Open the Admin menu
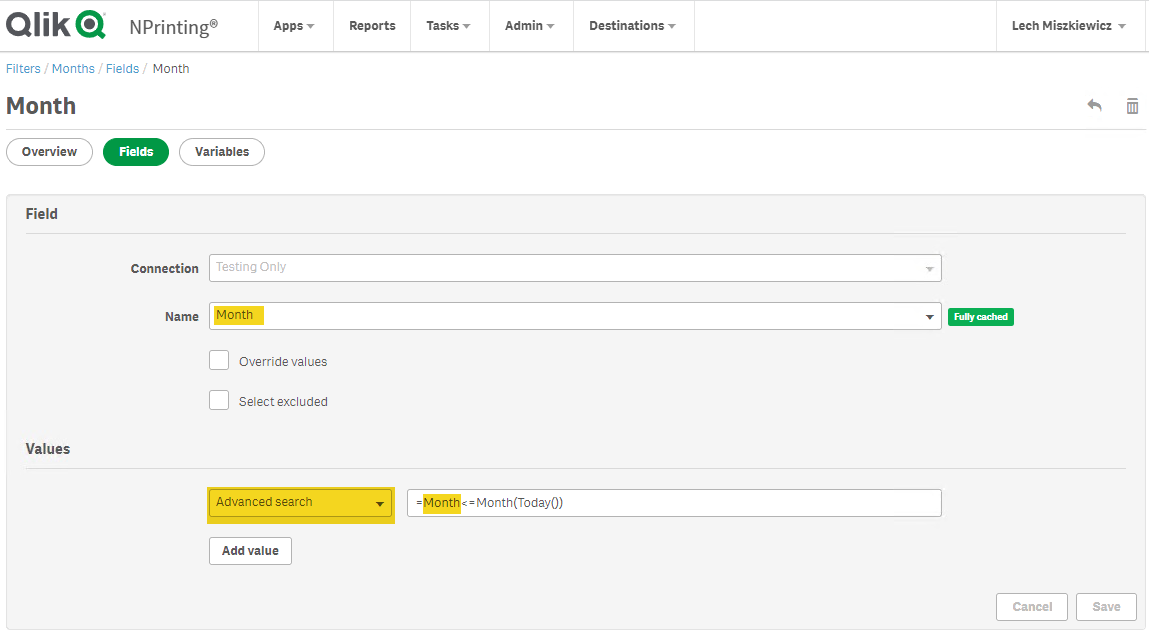Screen dimensions: 1149x633 pyautogui.click(x=530, y=26)
